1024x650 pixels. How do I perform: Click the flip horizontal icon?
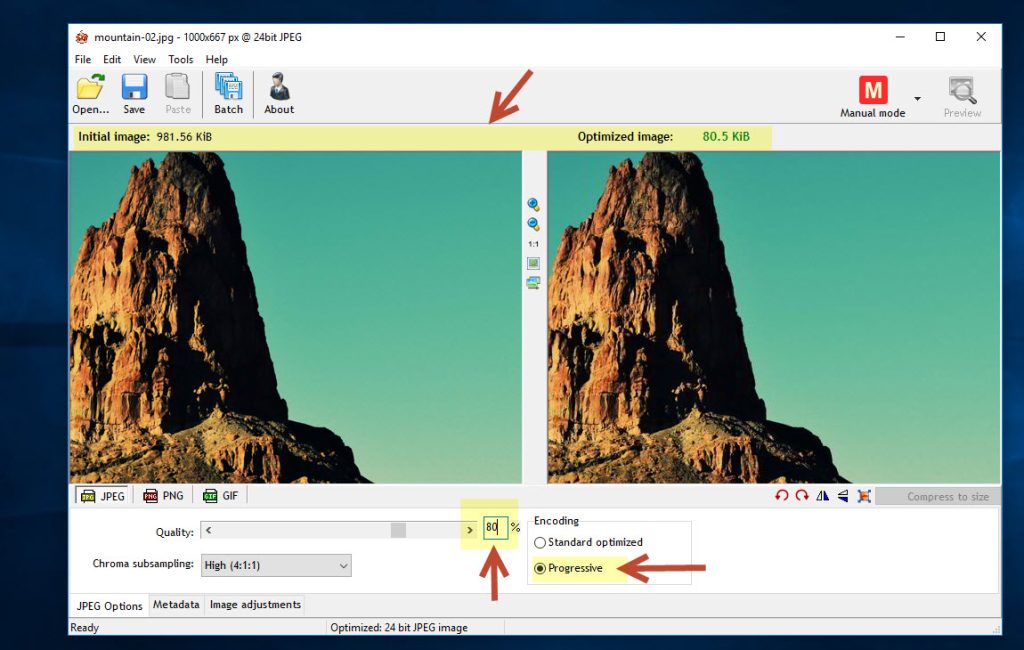pyautogui.click(x=823, y=496)
